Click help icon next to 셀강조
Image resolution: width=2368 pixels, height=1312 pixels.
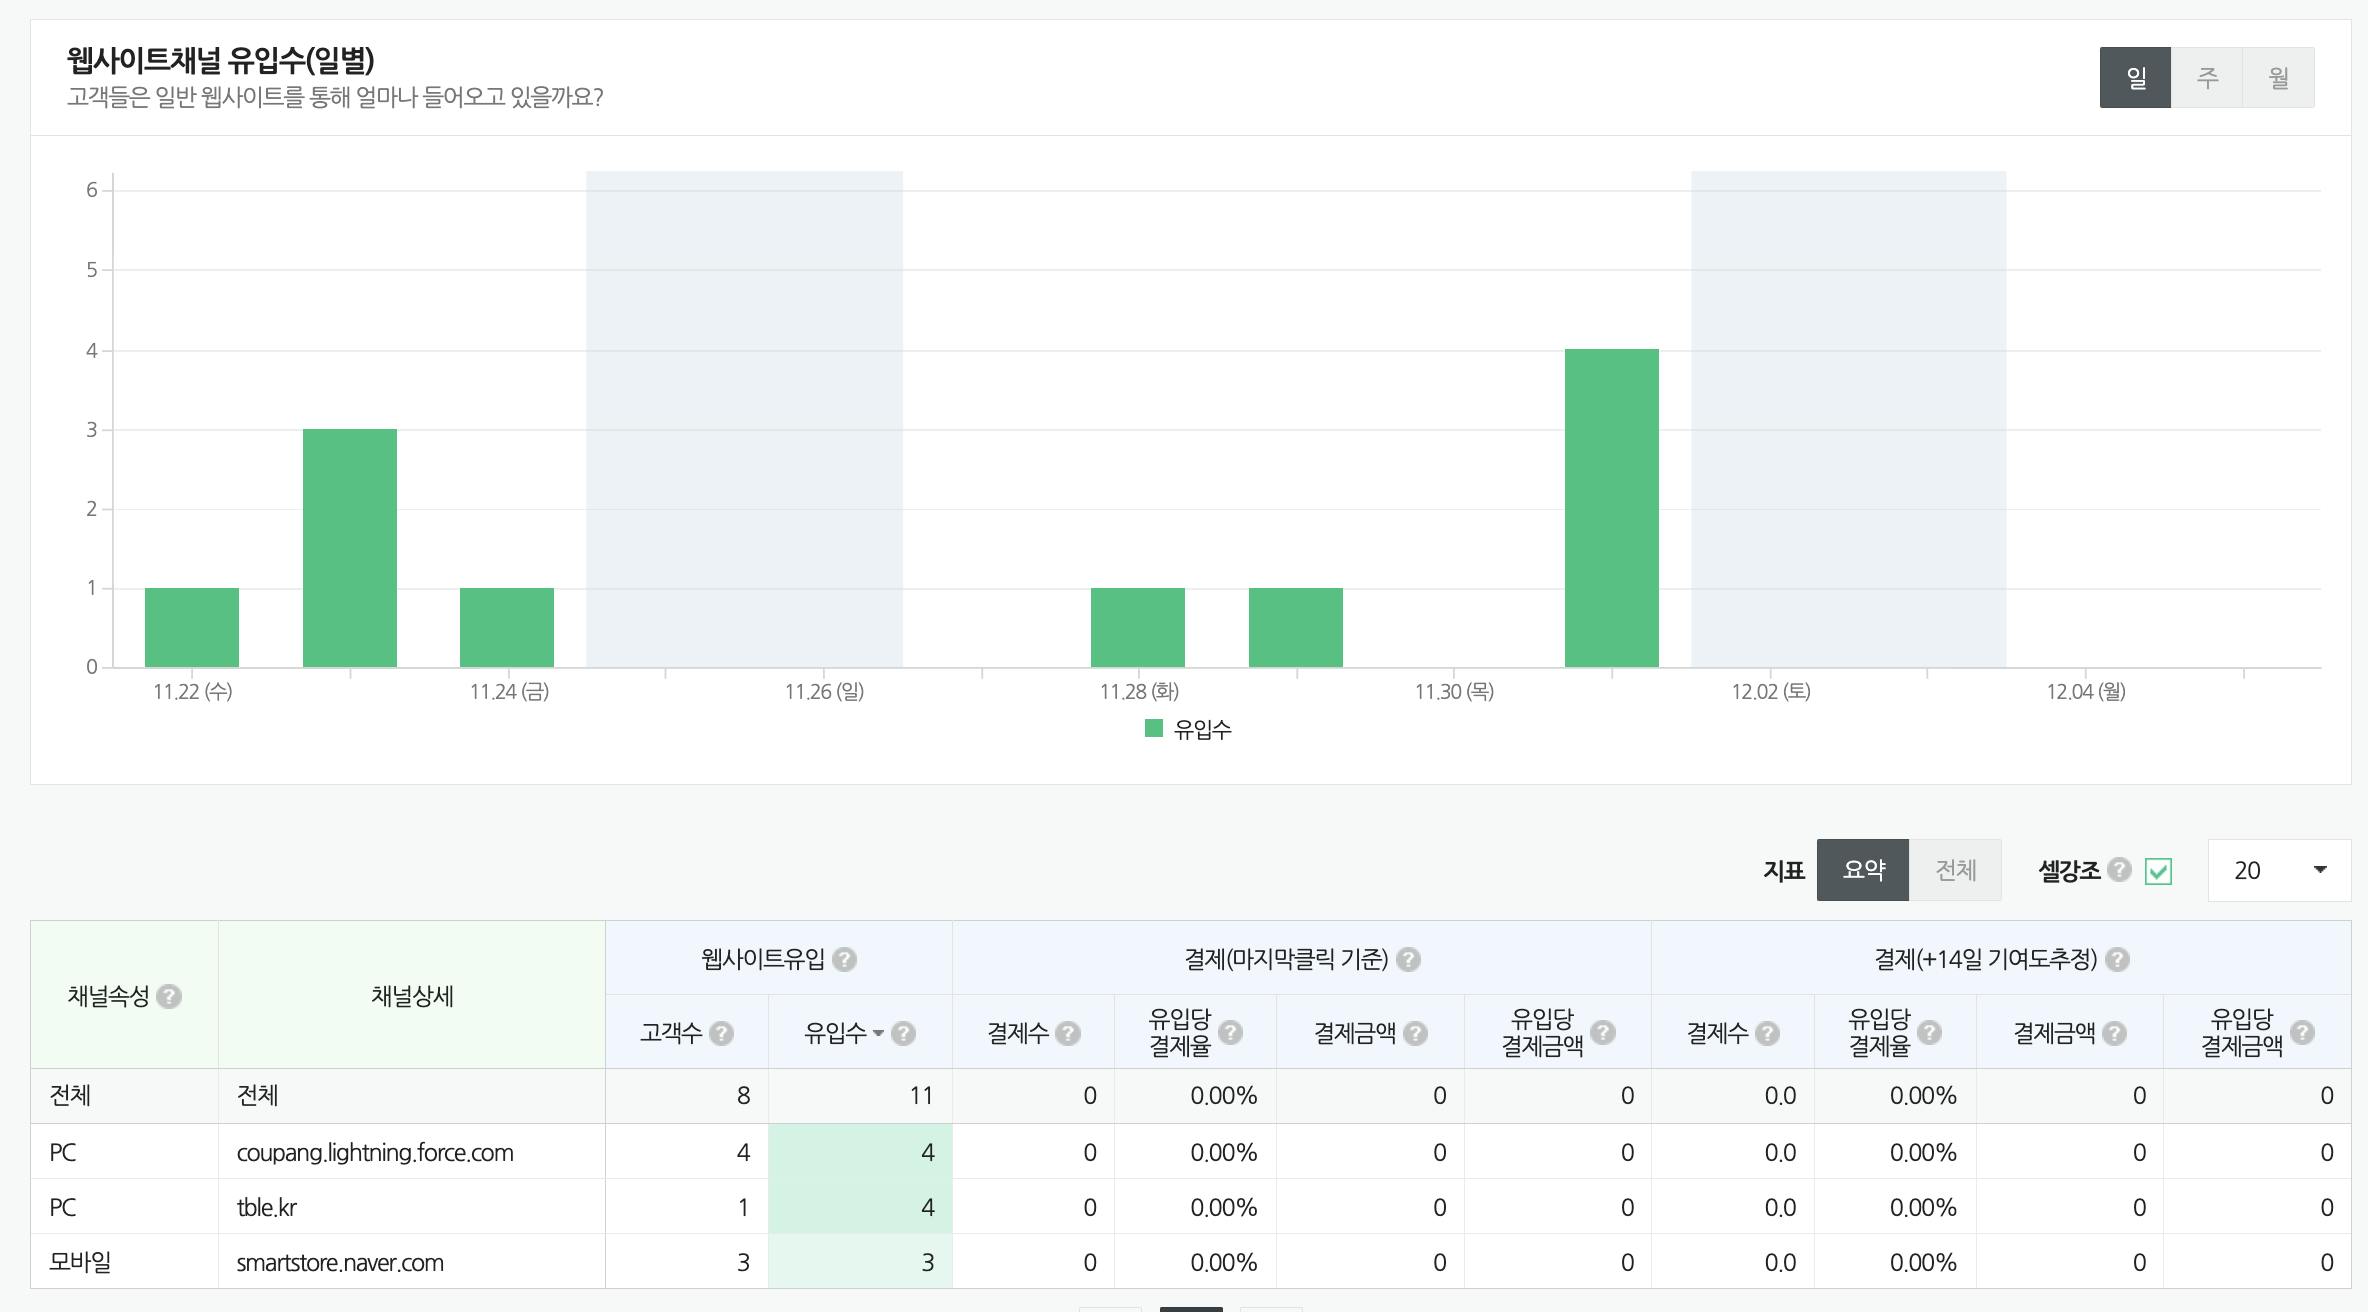click(2119, 870)
